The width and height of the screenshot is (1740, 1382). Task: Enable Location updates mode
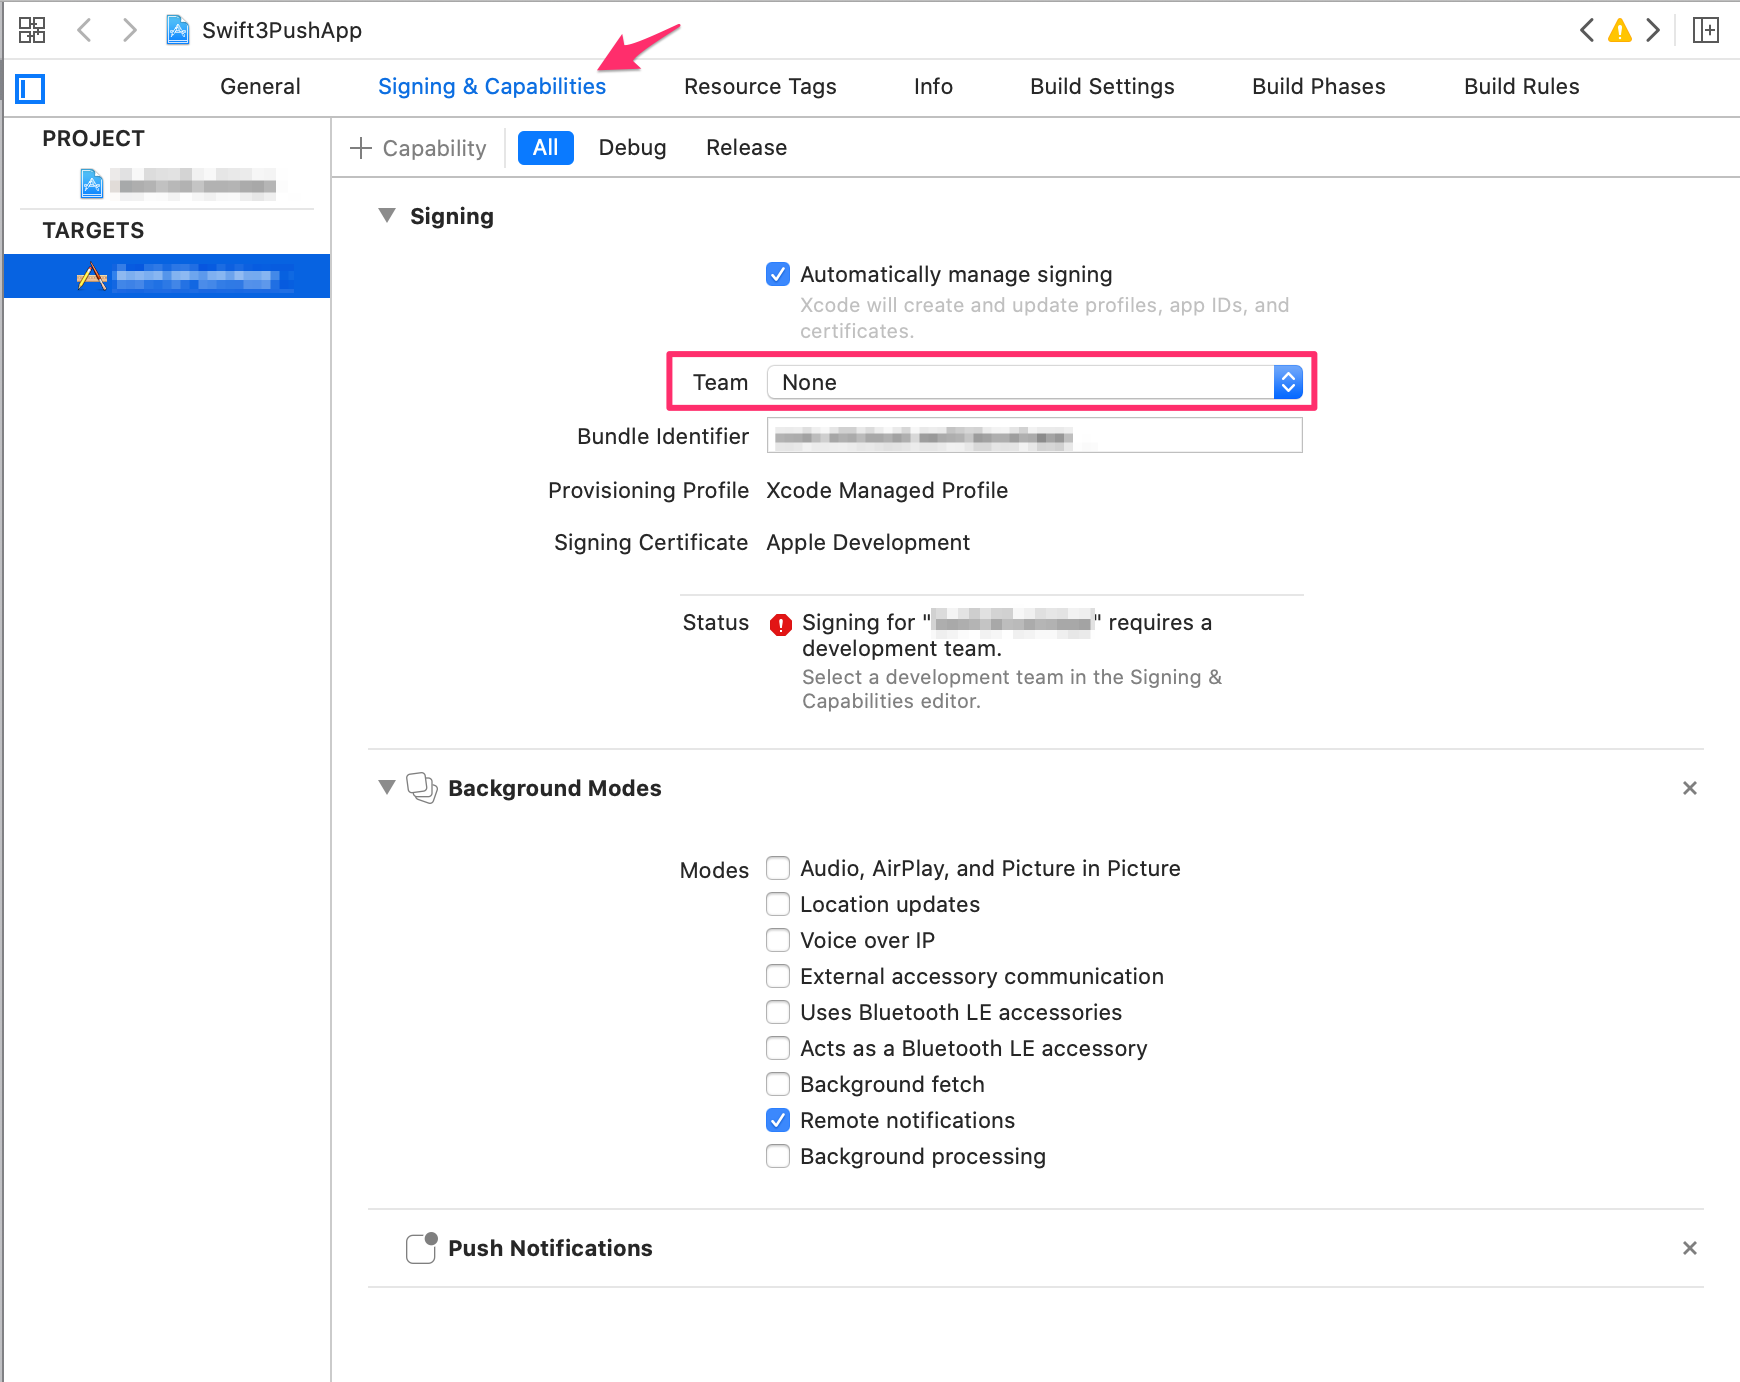[x=778, y=904]
